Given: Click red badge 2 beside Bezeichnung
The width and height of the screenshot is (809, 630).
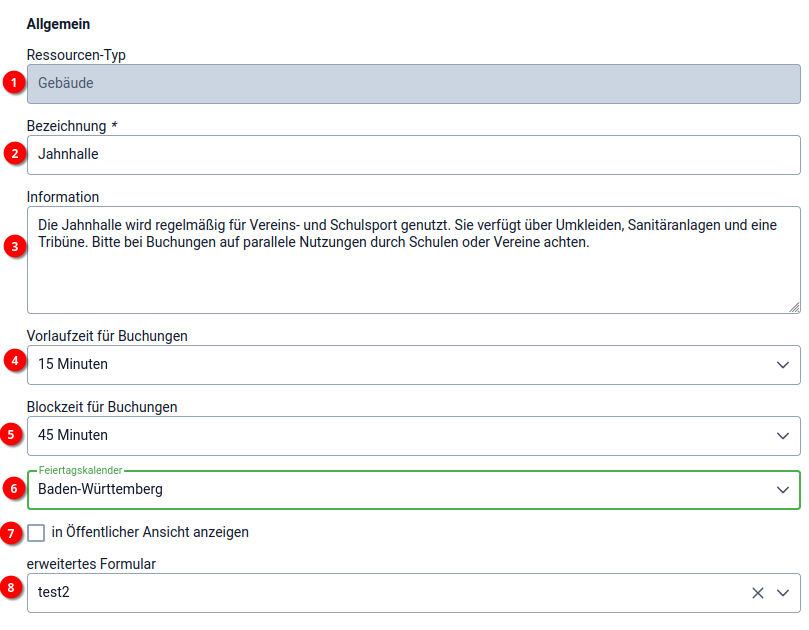Looking at the screenshot, I should tap(13, 154).
